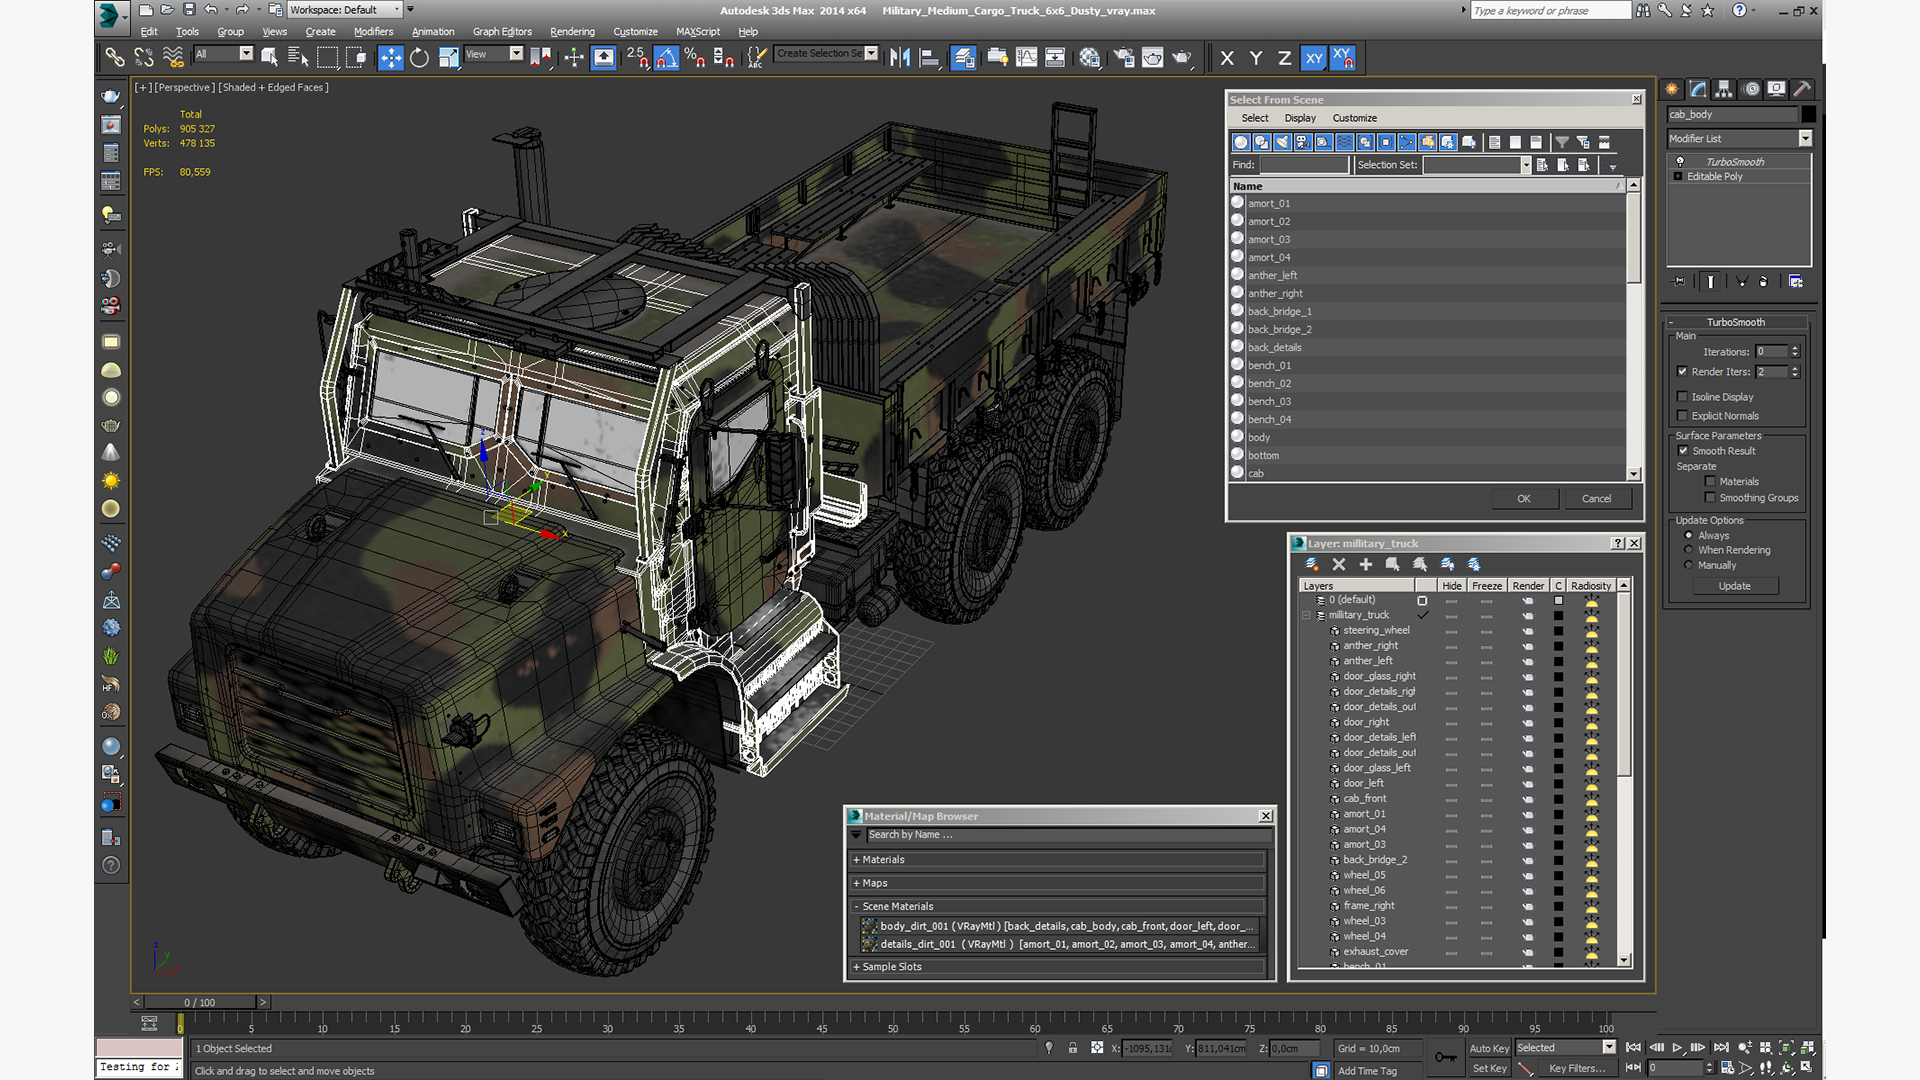This screenshot has height=1080, width=1920.
Task: Restrict transform to the Z axis
Action: point(1285,58)
